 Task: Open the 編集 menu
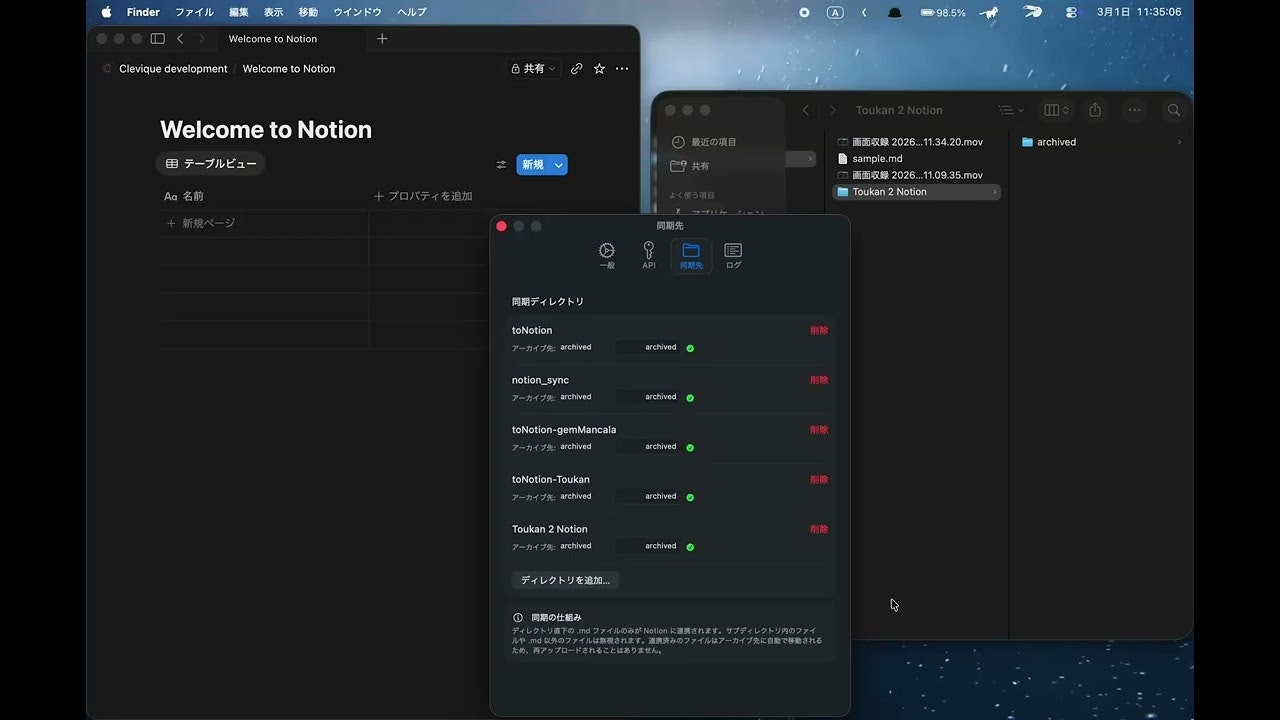point(239,12)
